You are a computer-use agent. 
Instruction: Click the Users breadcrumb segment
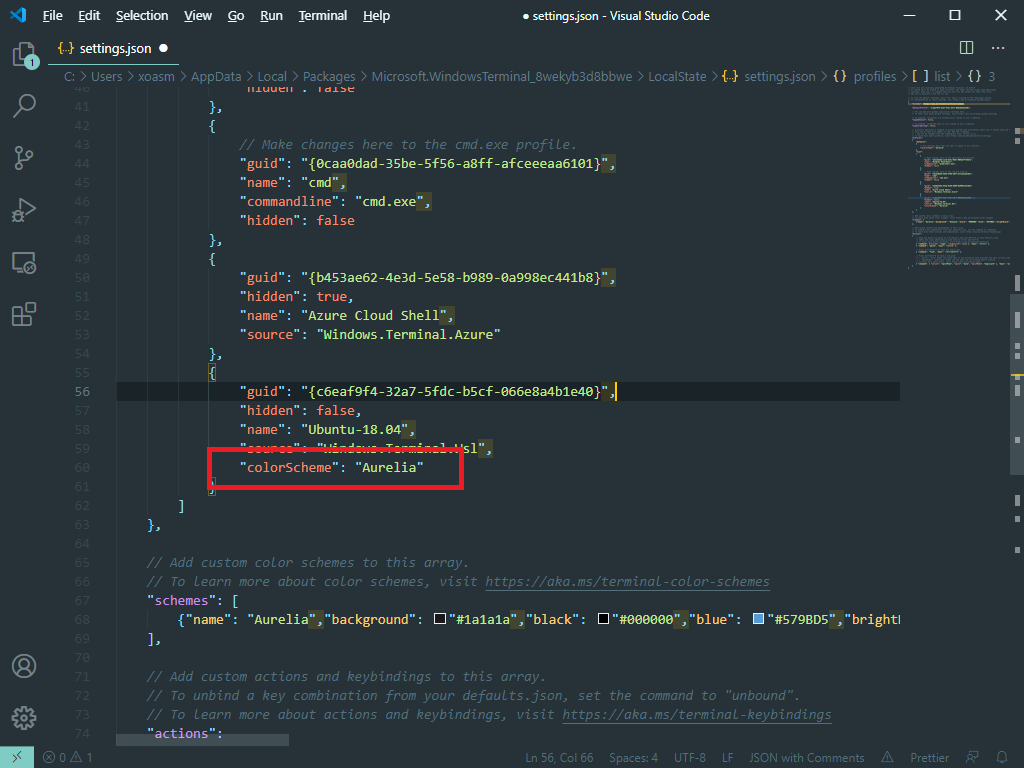coord(106,76)
